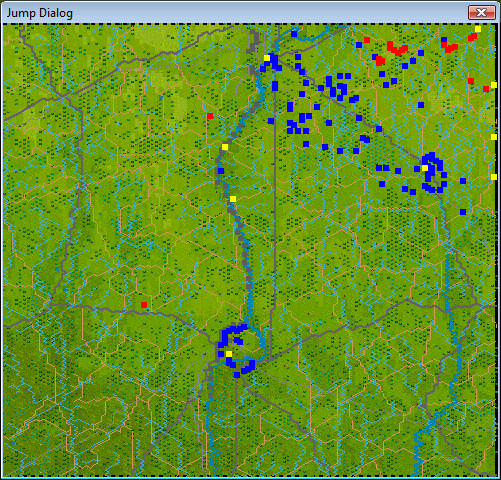Select the lowest yellow marker on right map edge
501x480 pixels.
[x=494, y=177]
